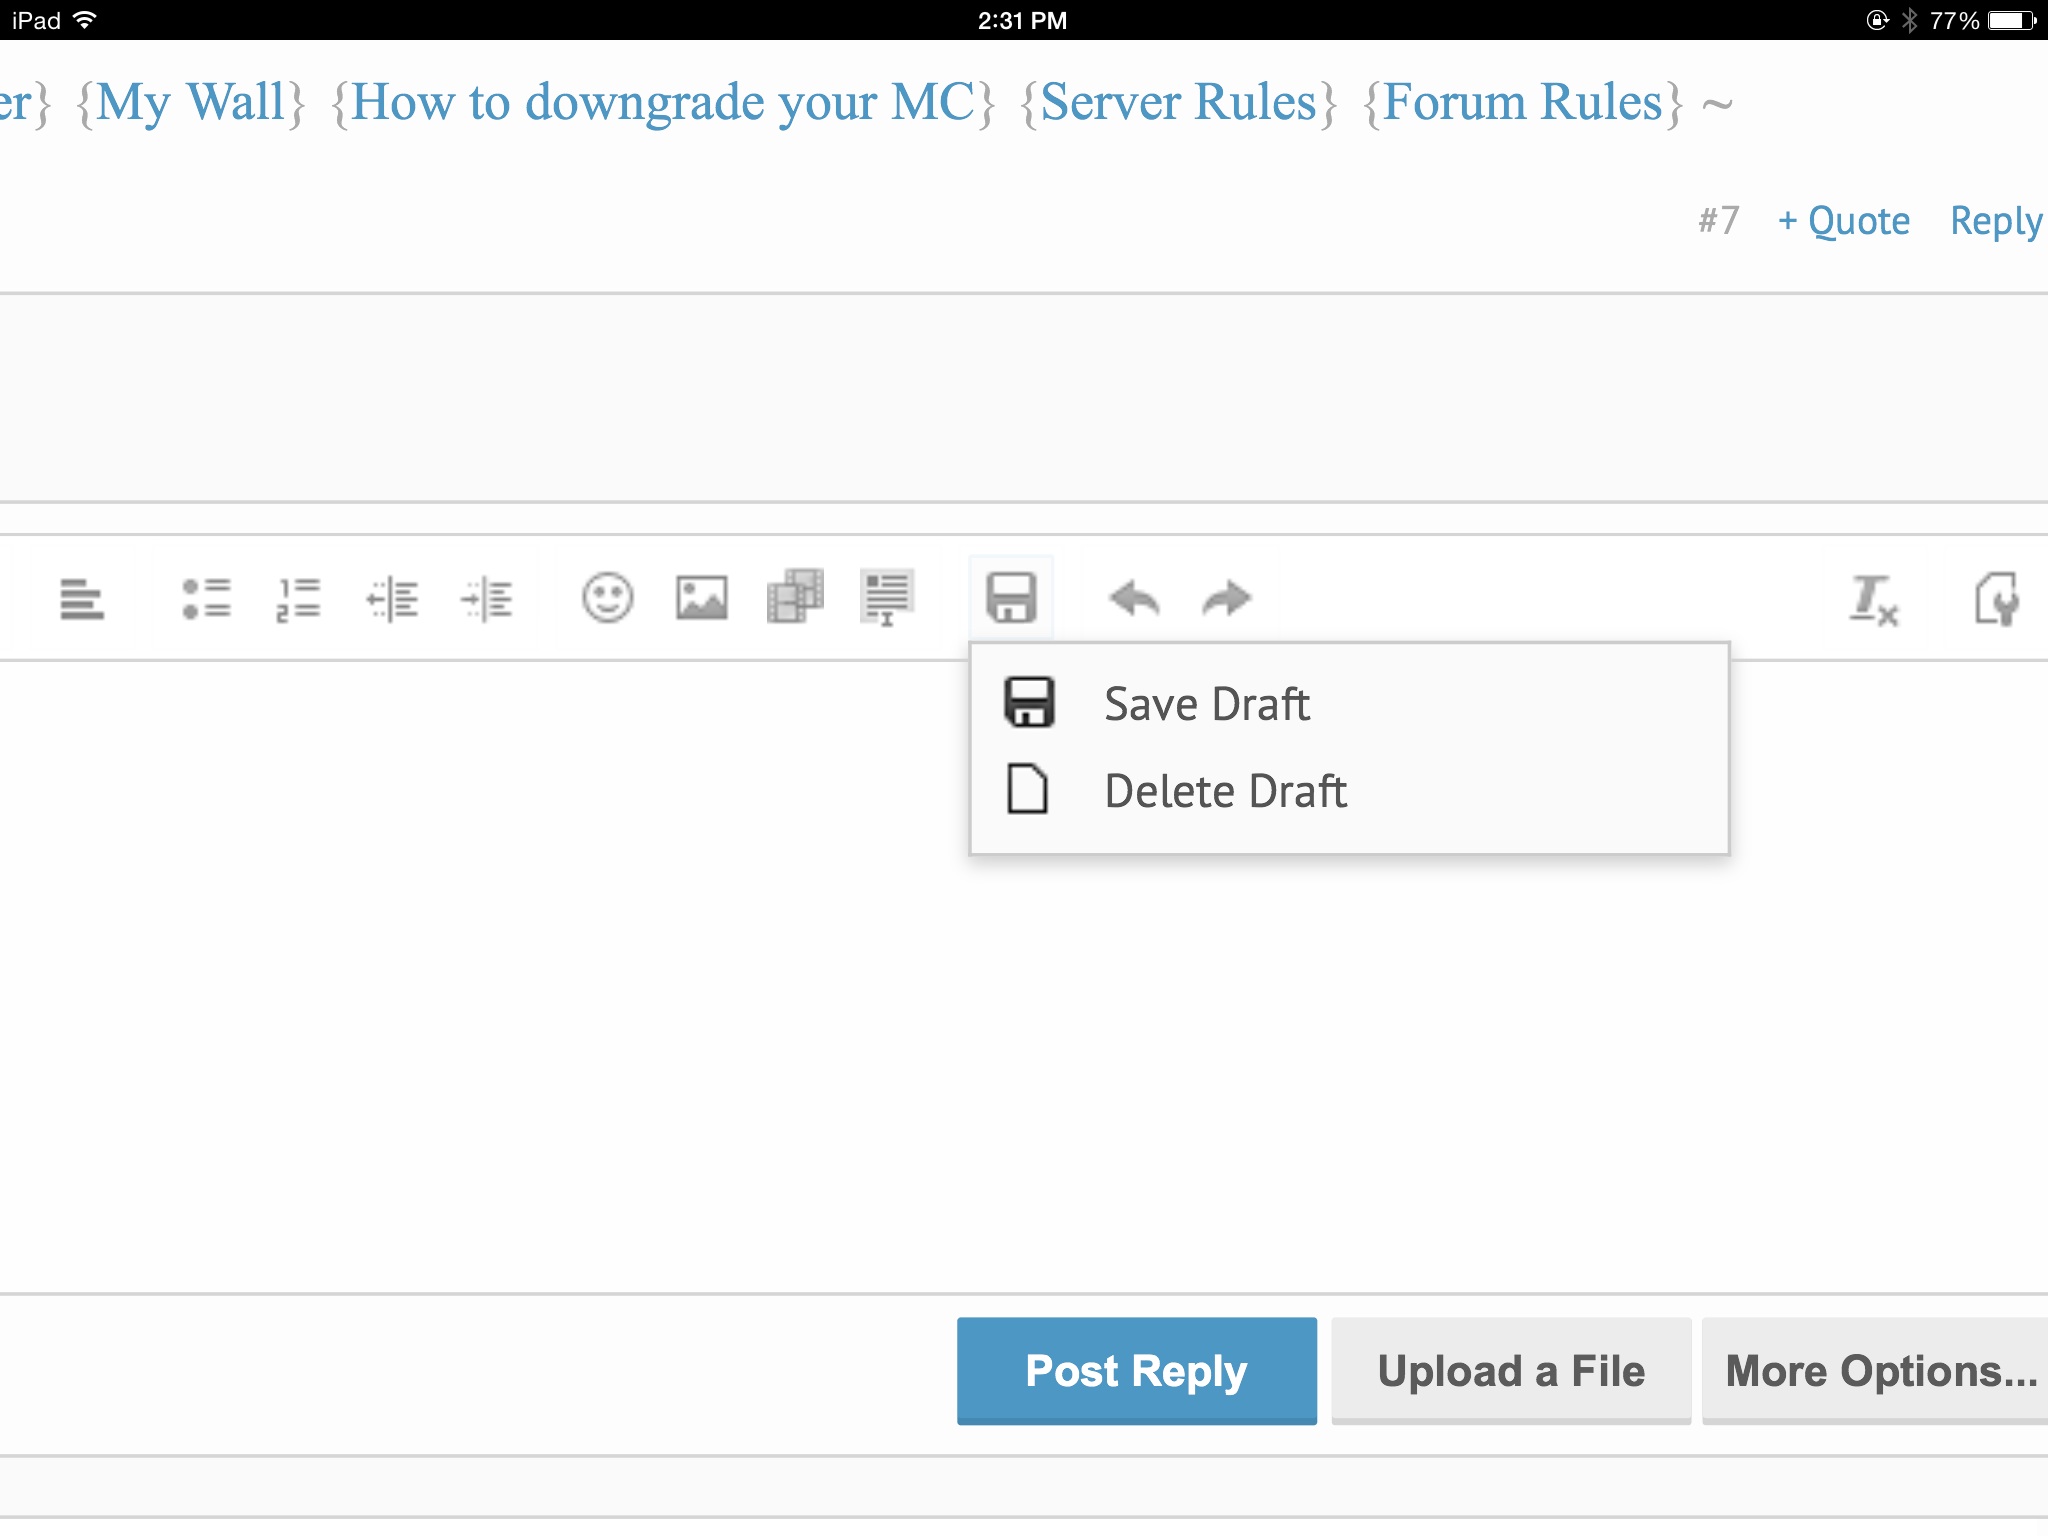Click the text alignment icon
This screenshot has width=2048, height=1536.
82,599
